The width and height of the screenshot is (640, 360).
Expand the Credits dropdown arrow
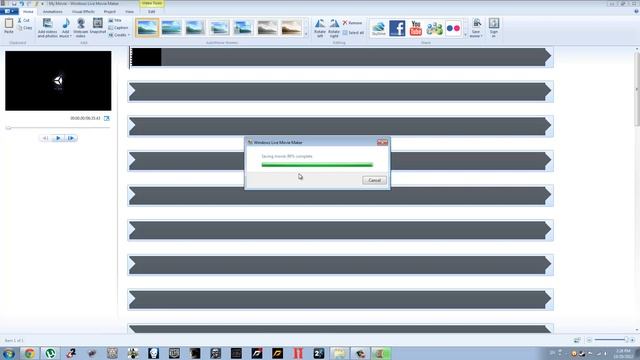point(129,35)
